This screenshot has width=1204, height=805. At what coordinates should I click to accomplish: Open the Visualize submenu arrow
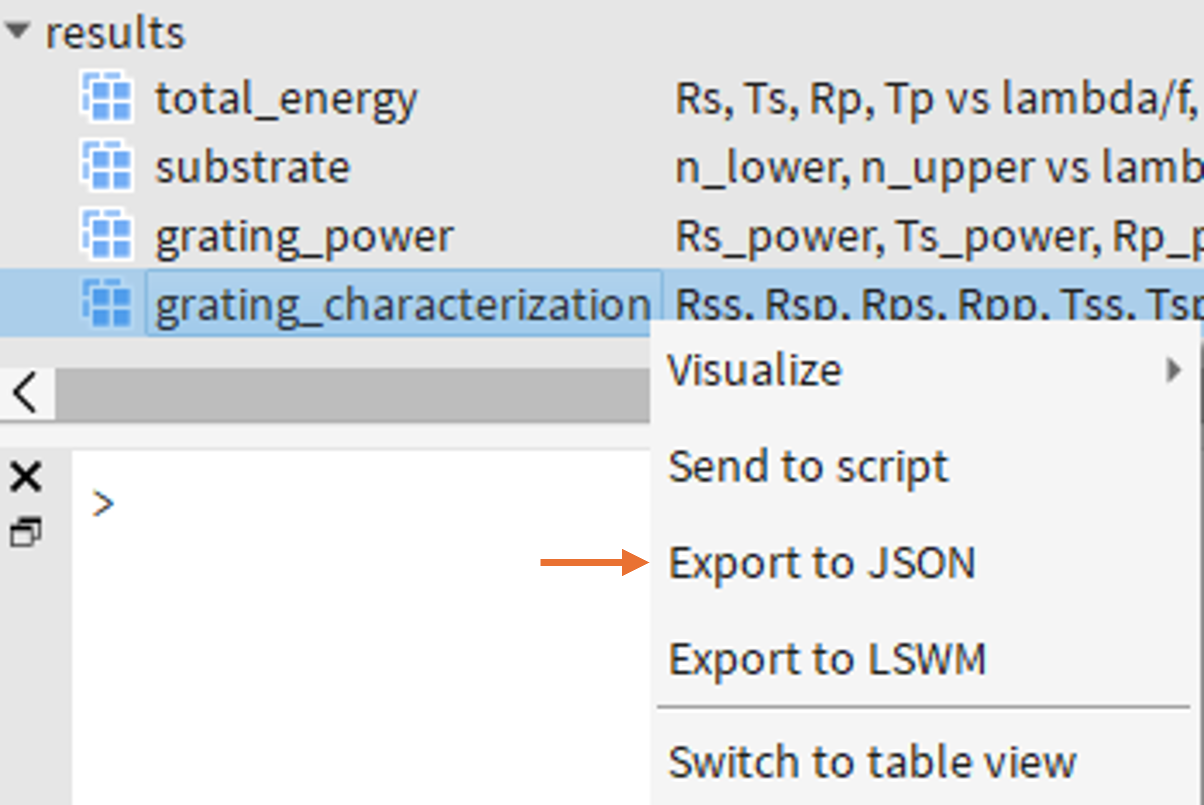[1173, 370]
